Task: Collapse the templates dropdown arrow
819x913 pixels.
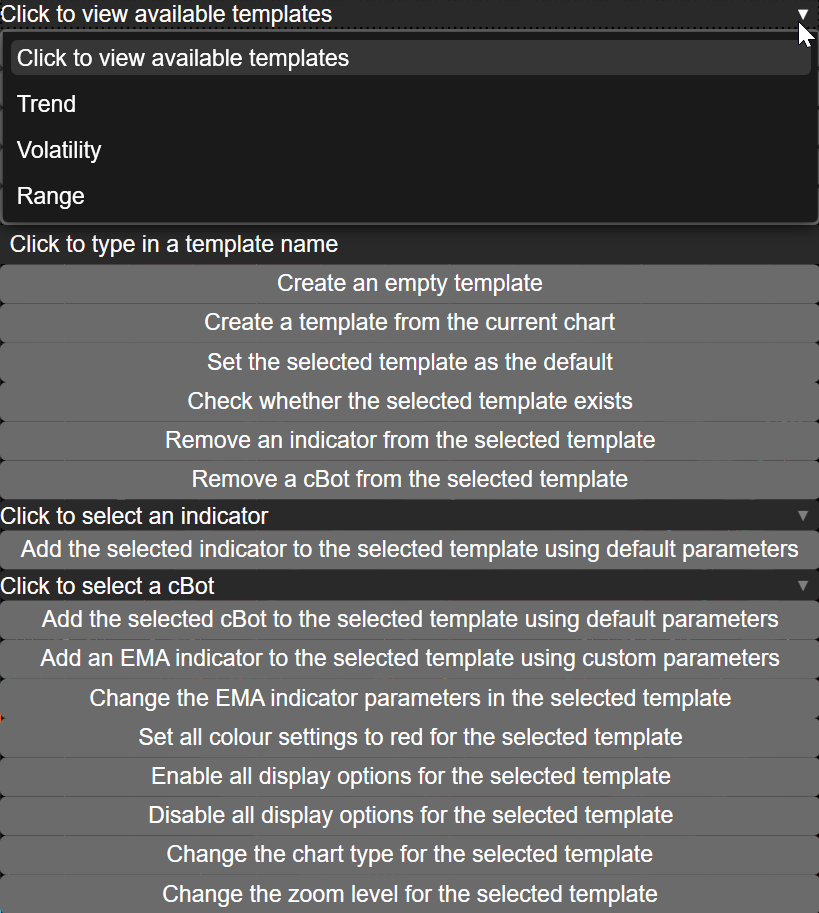Action: click(x=802, y=14)
